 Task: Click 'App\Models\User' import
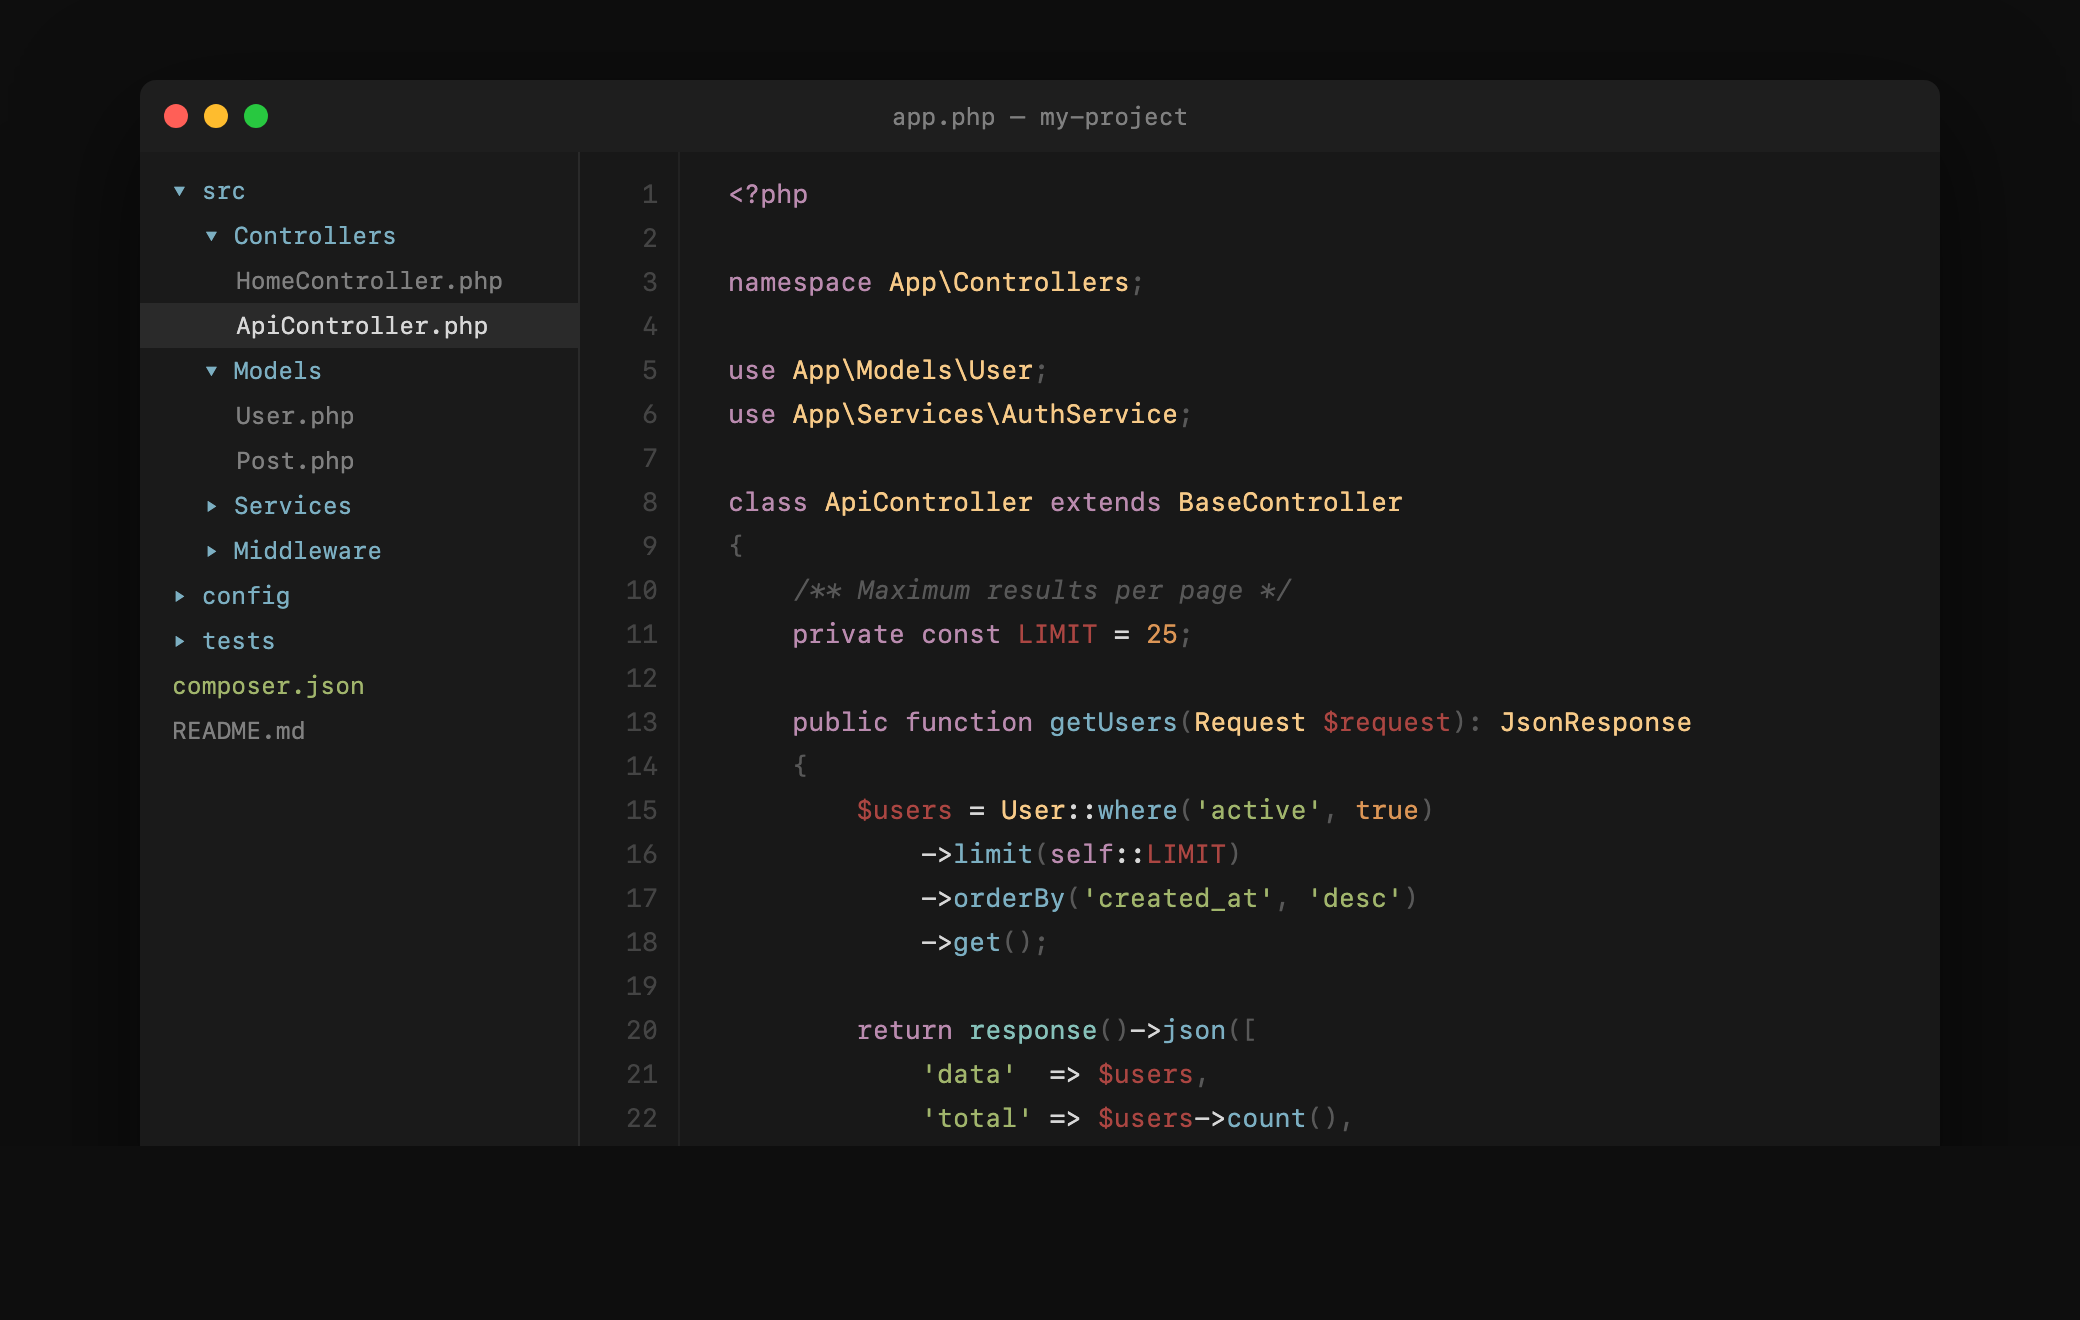click(x=912, y=370)
